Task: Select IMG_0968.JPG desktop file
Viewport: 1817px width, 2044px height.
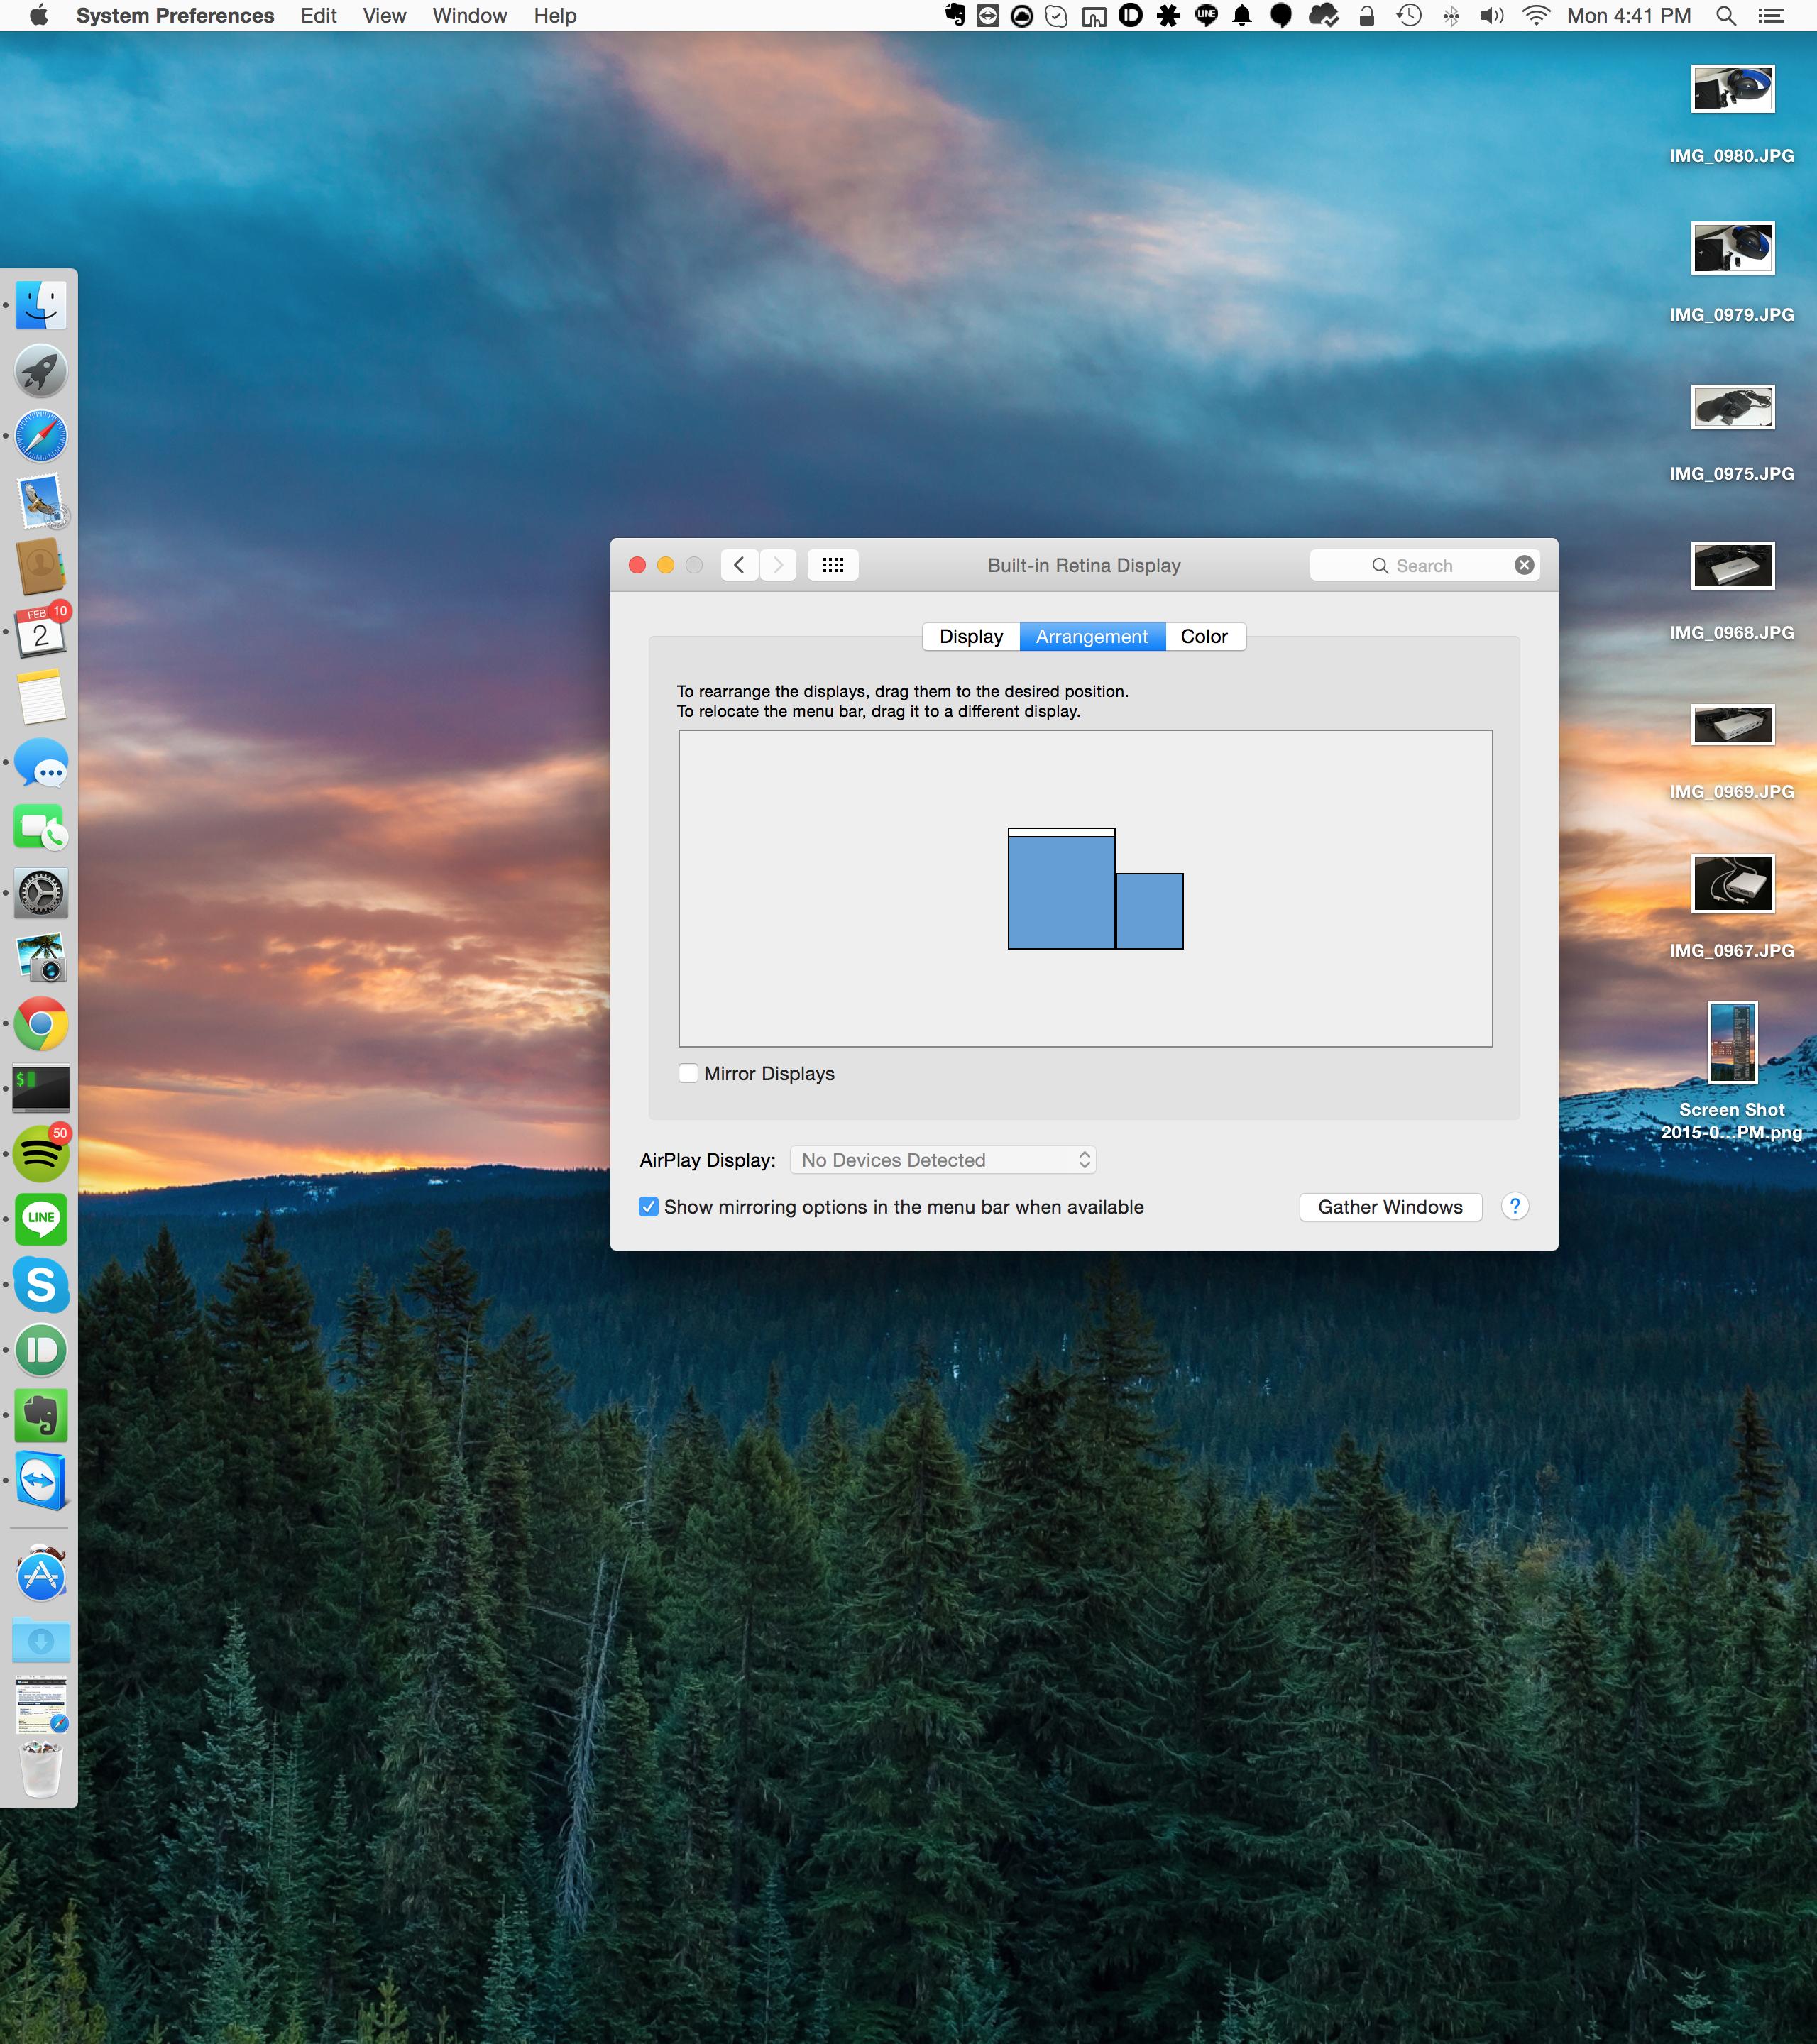Action: pyautogui.click(x=1732, y=591)
